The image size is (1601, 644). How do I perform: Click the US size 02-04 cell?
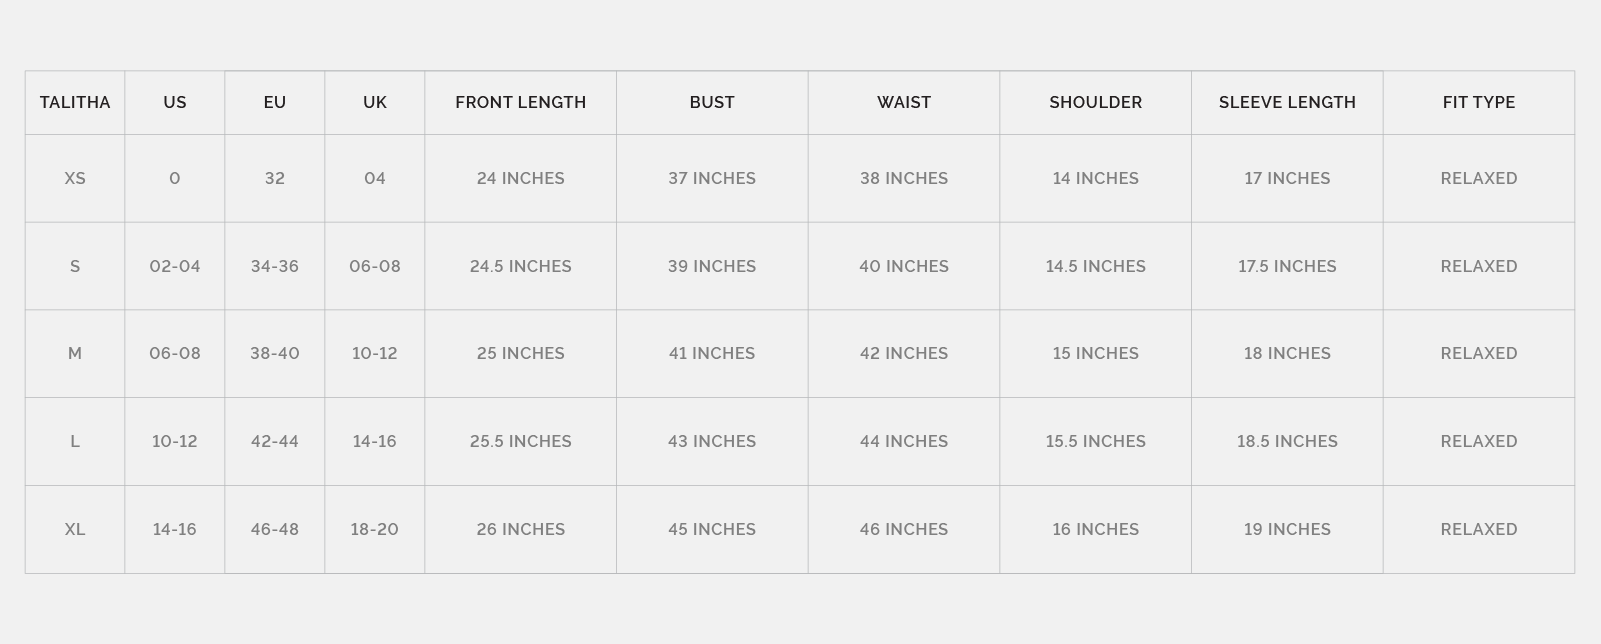pos(175,266)
